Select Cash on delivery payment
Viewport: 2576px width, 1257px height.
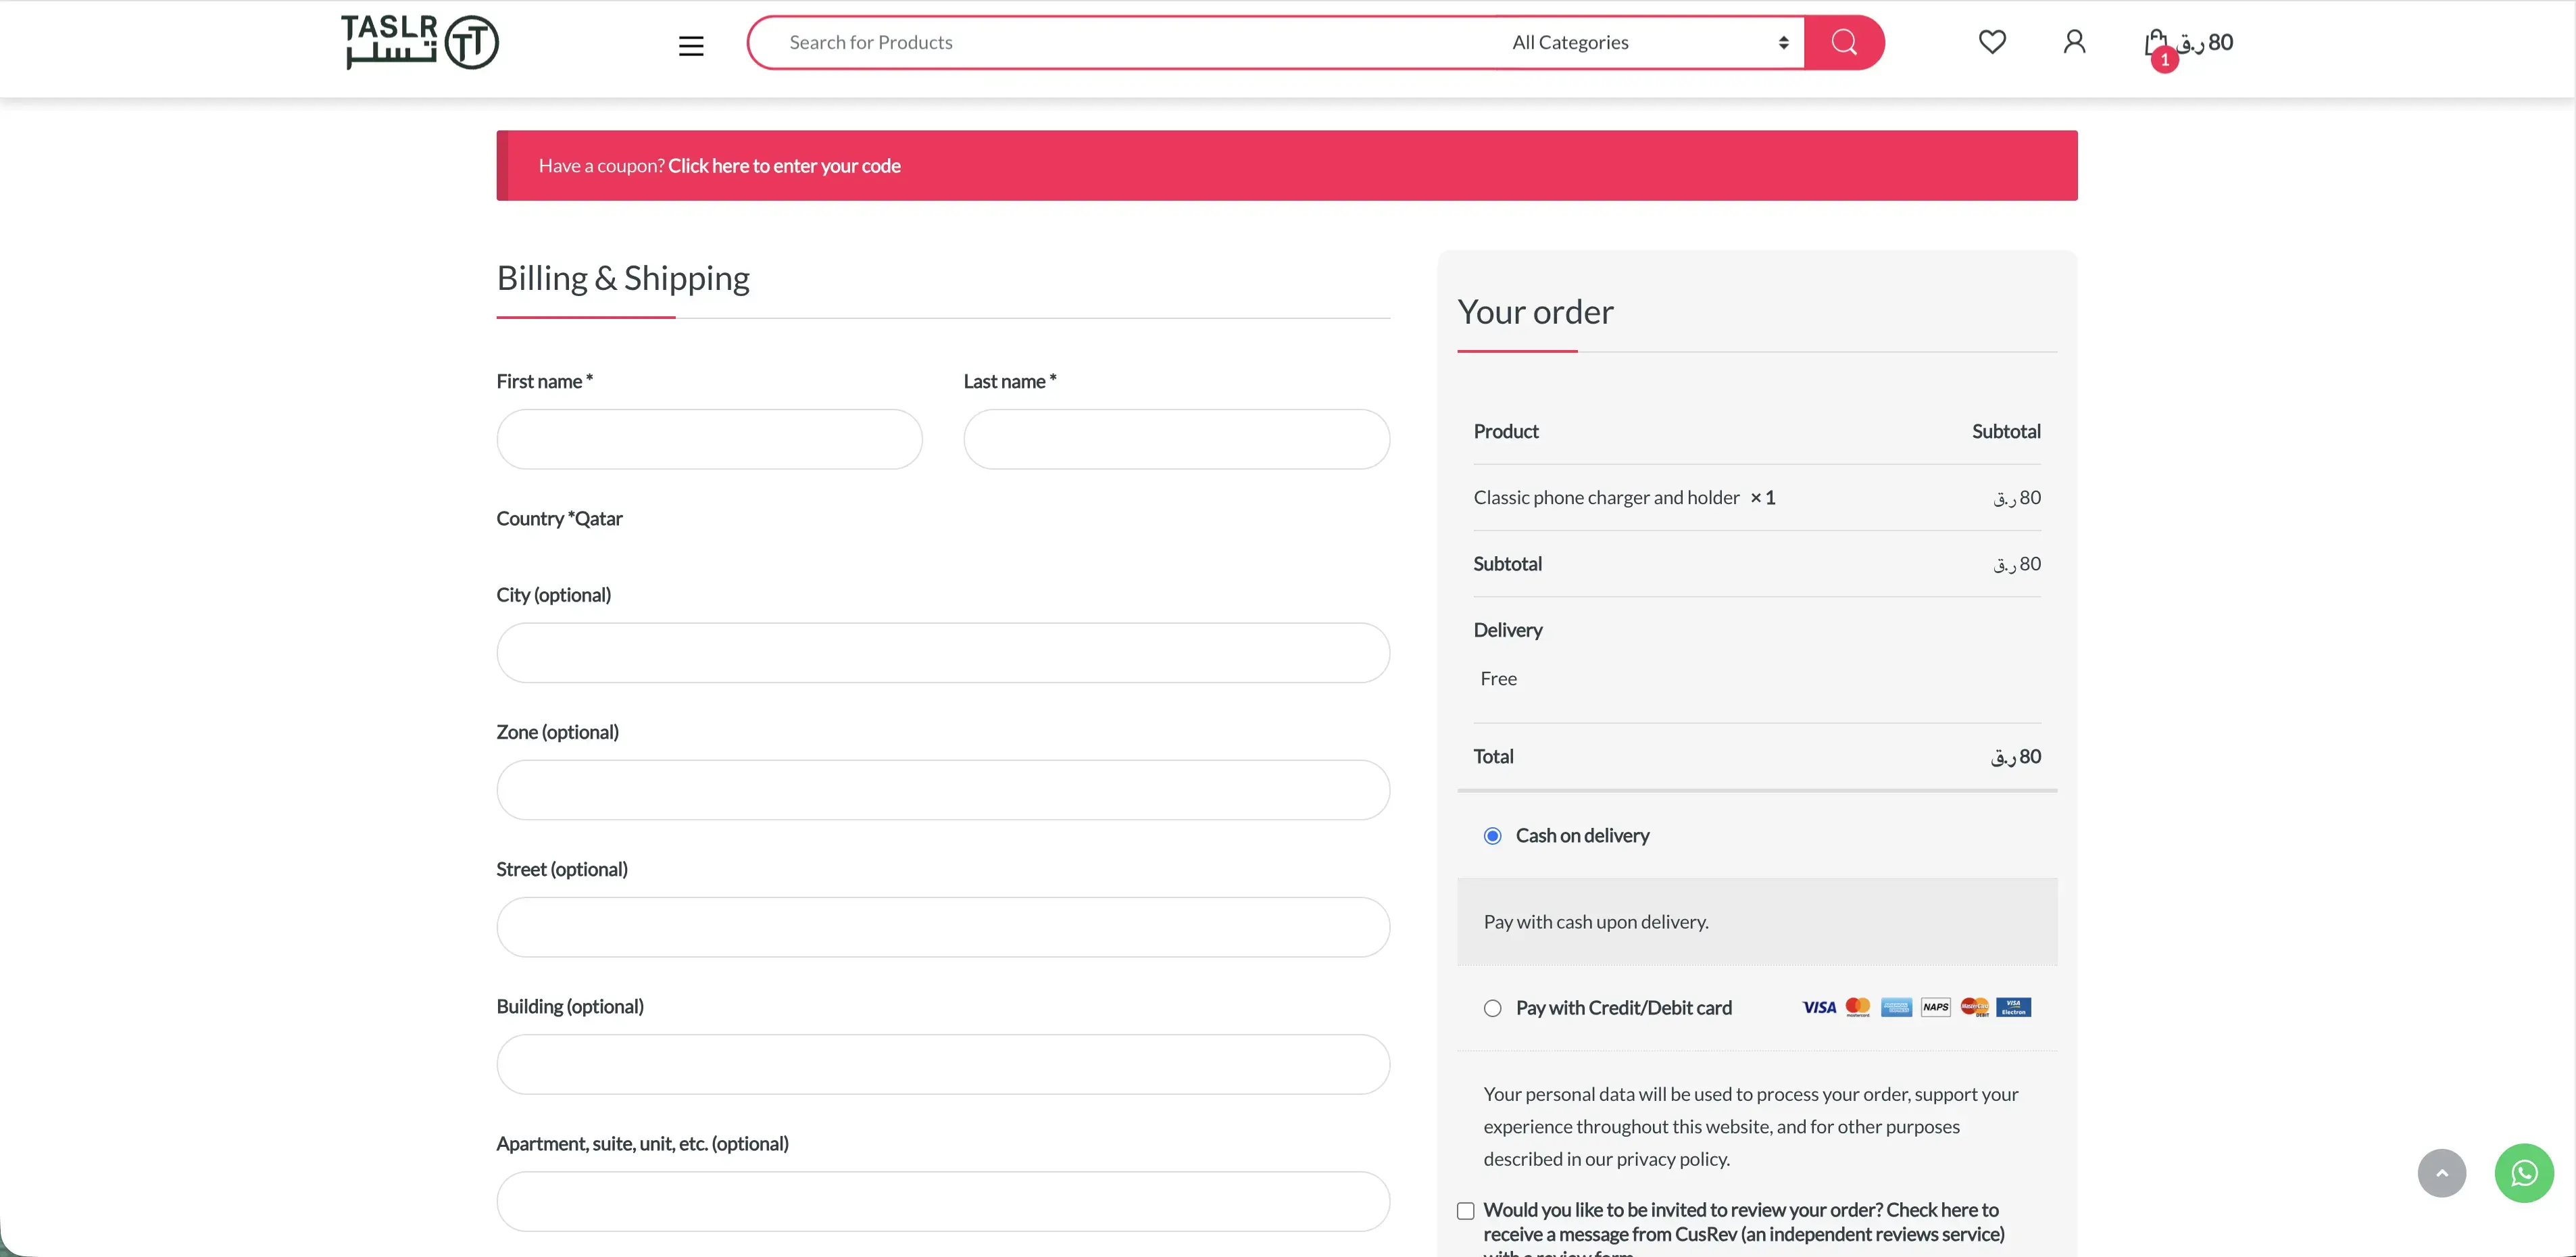[1492, 836]
